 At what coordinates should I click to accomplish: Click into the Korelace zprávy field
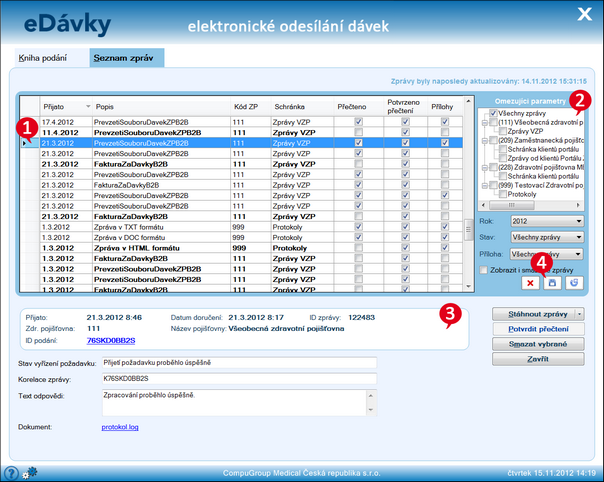coord(239,378)
